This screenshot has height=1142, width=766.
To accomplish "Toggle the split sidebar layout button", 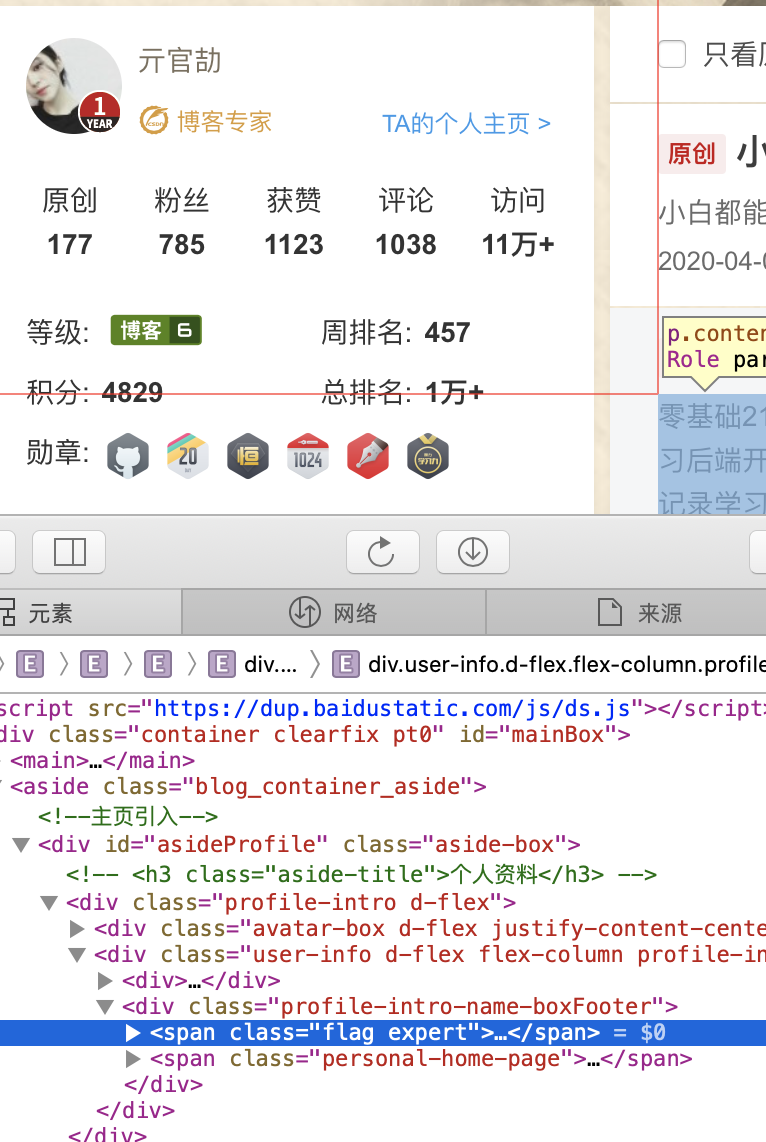I will click(x=69, y=552).
